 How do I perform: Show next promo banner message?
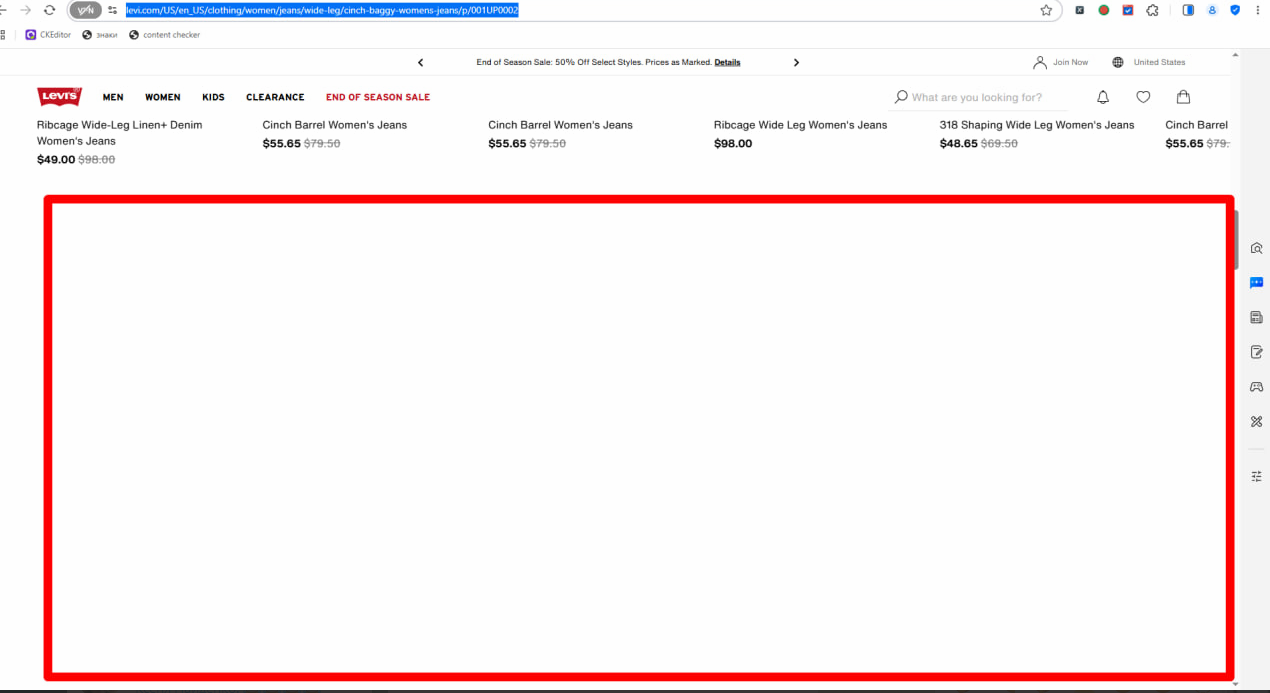pyautogui.click(x=796, y=62)
